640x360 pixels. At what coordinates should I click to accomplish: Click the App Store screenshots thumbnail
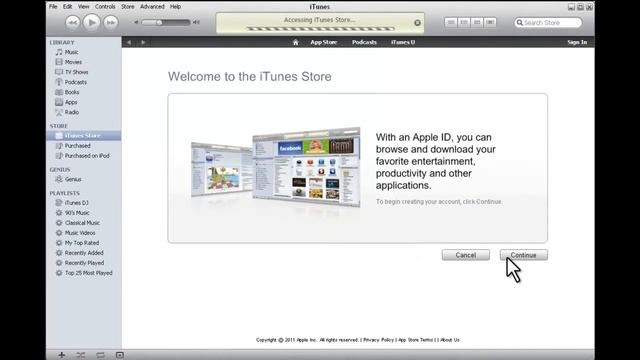pos(276,167)
